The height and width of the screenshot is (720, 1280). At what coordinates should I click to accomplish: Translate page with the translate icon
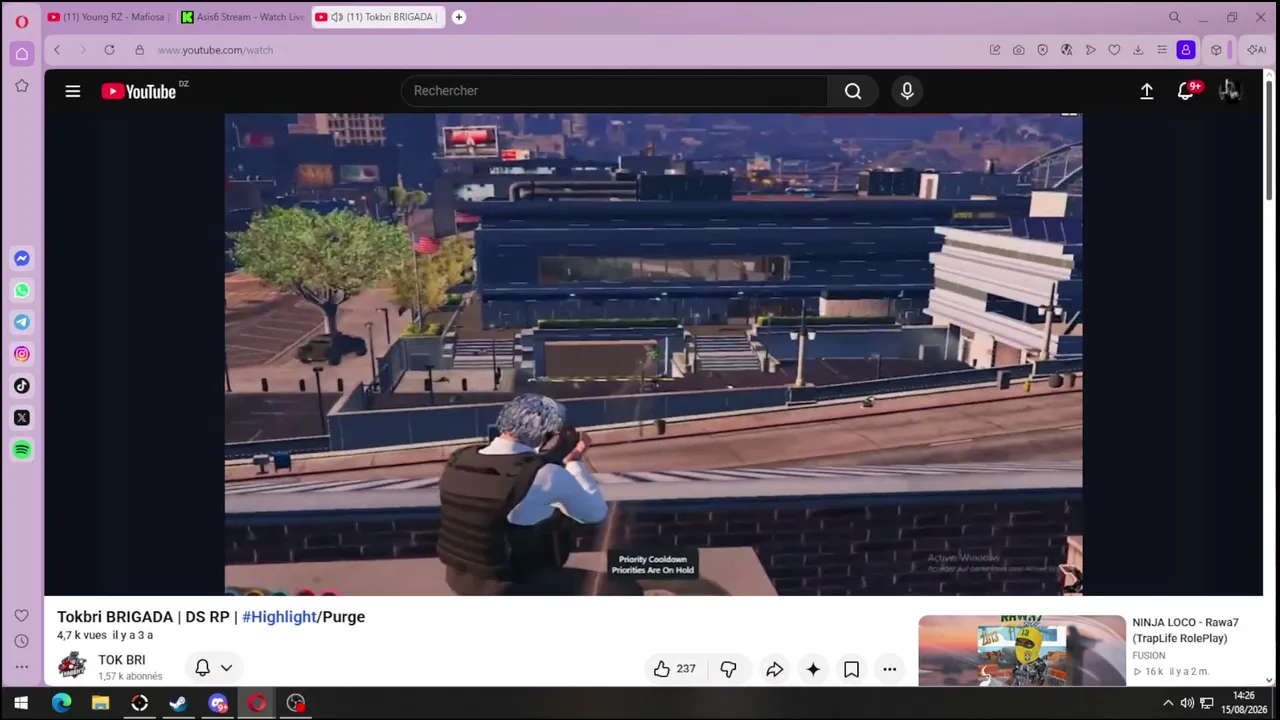click(1066, 50)
